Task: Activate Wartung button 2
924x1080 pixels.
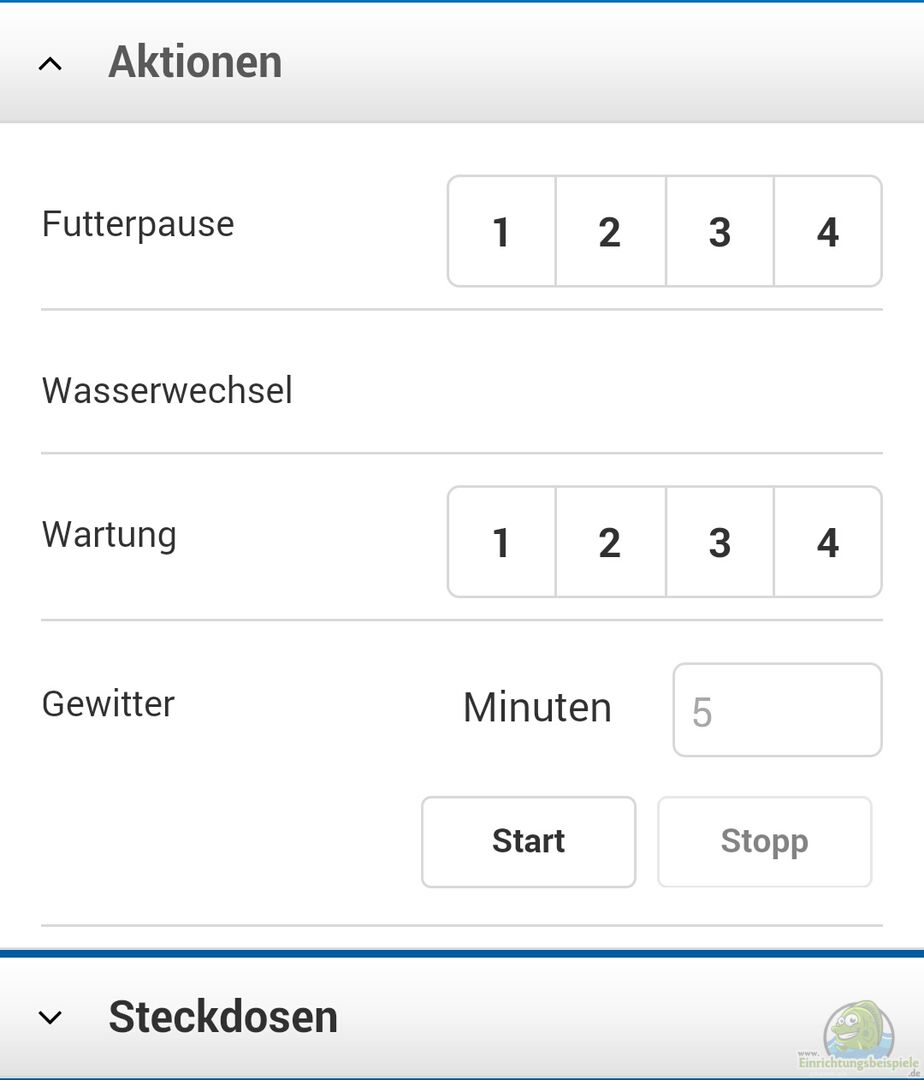Action: click(x=610, y=542)
